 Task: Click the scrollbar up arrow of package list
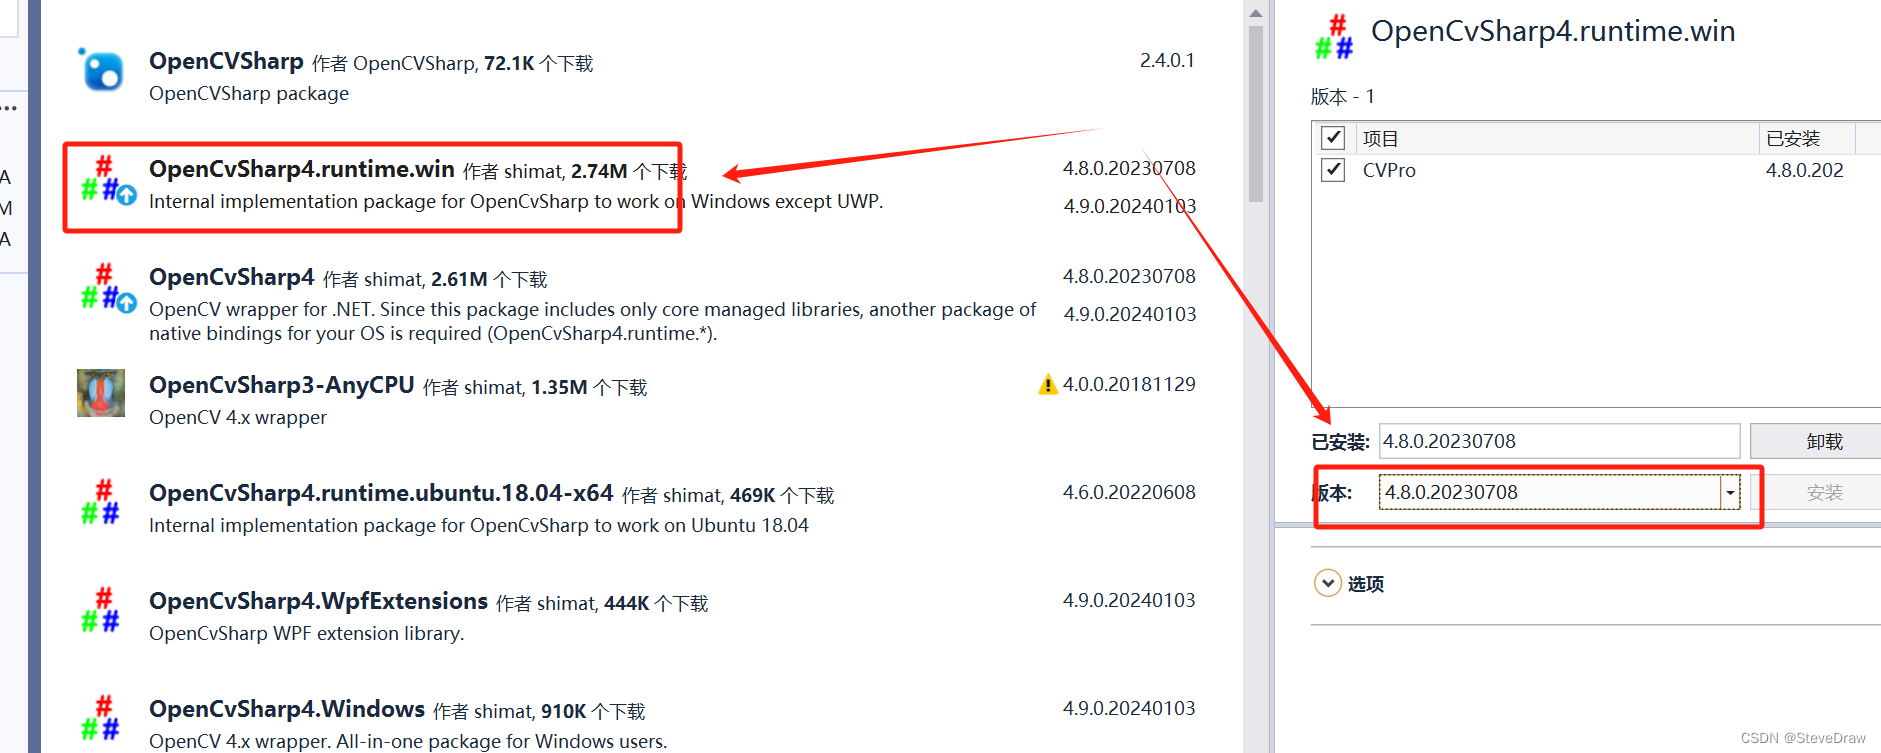(1256, 13)
